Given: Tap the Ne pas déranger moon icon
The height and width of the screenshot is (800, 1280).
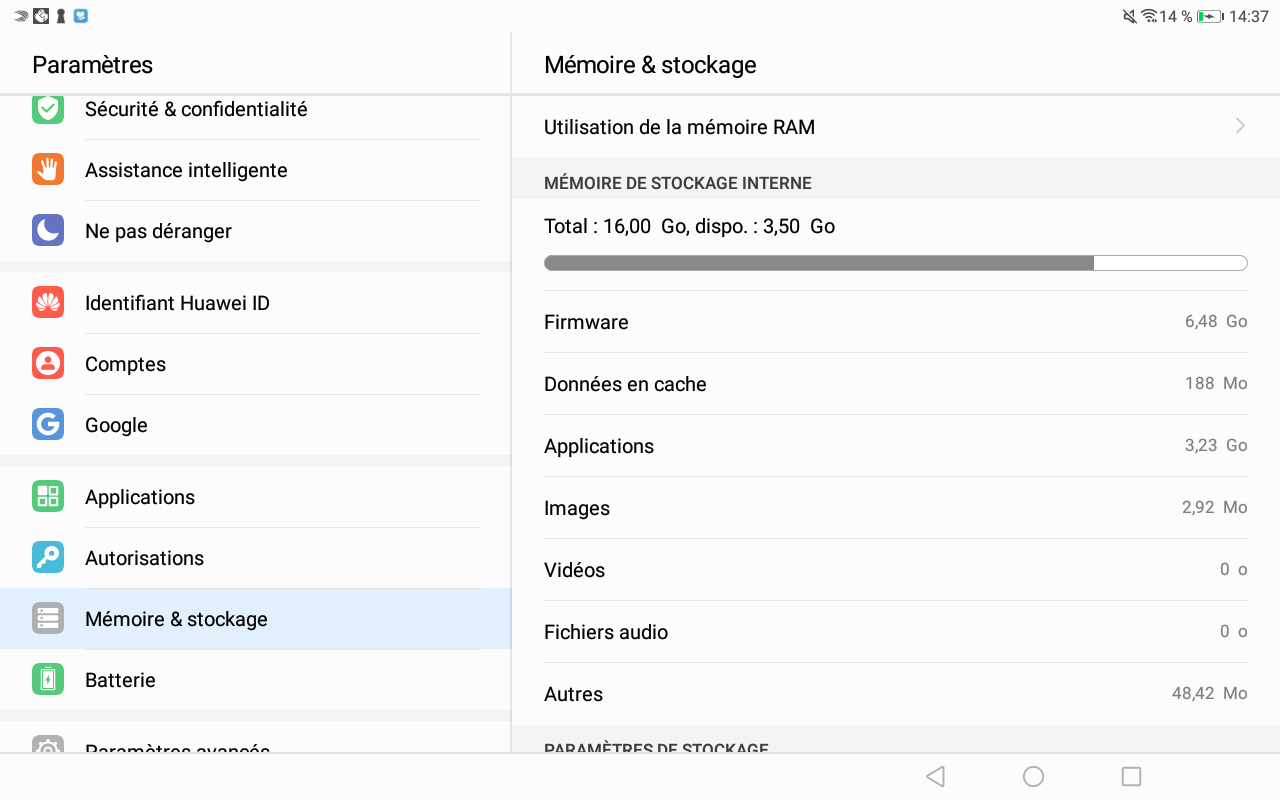Looking at the screenshot, I should (x=48, y=231).
